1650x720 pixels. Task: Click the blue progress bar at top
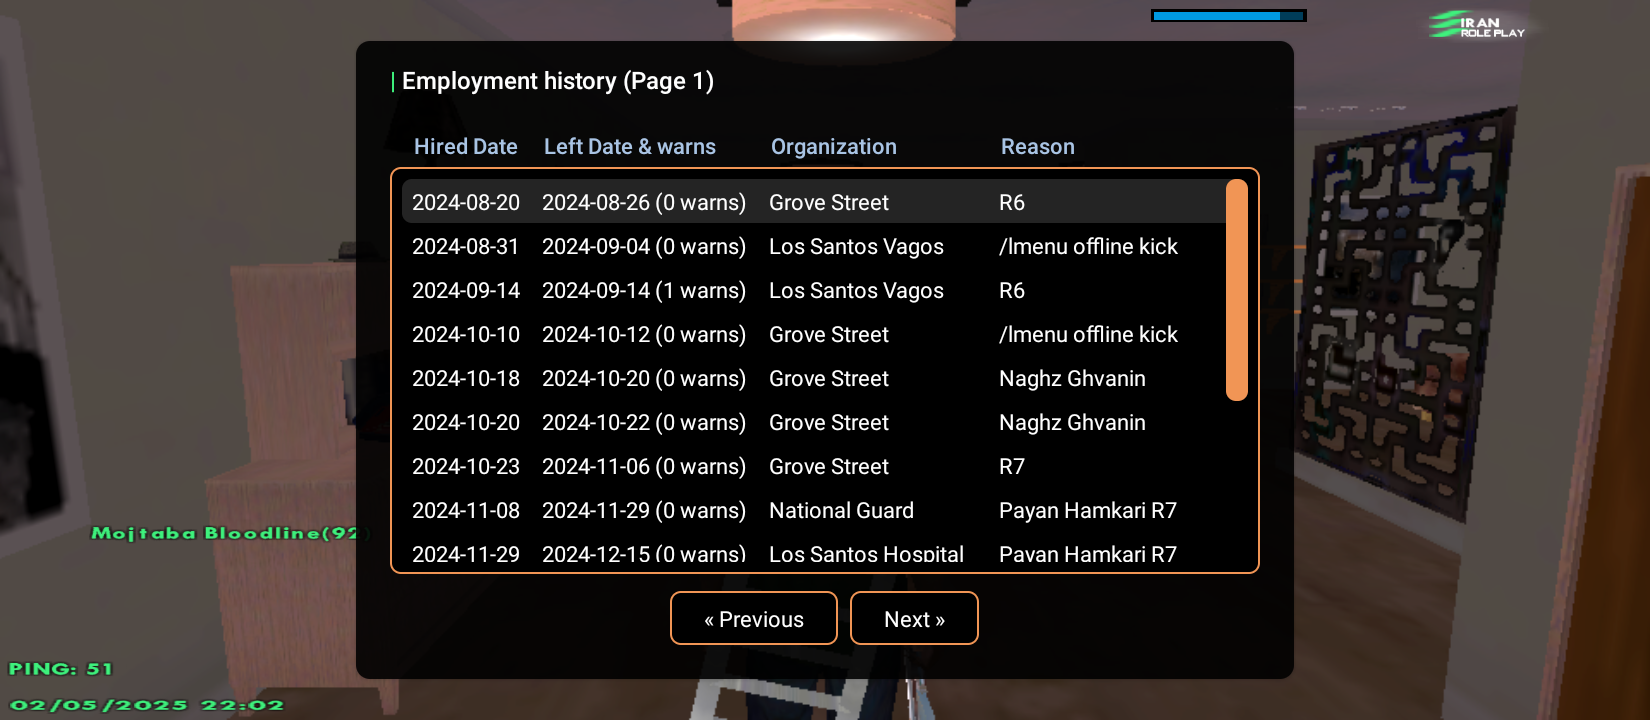point(1229,15)
